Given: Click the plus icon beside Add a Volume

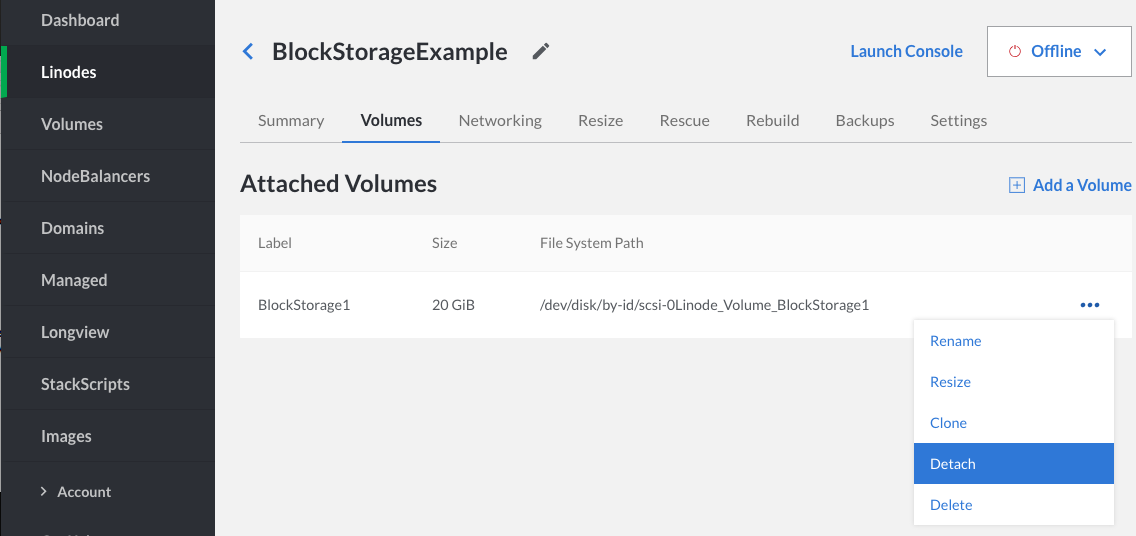Looking at the screenshot, I should point(1017,185).
